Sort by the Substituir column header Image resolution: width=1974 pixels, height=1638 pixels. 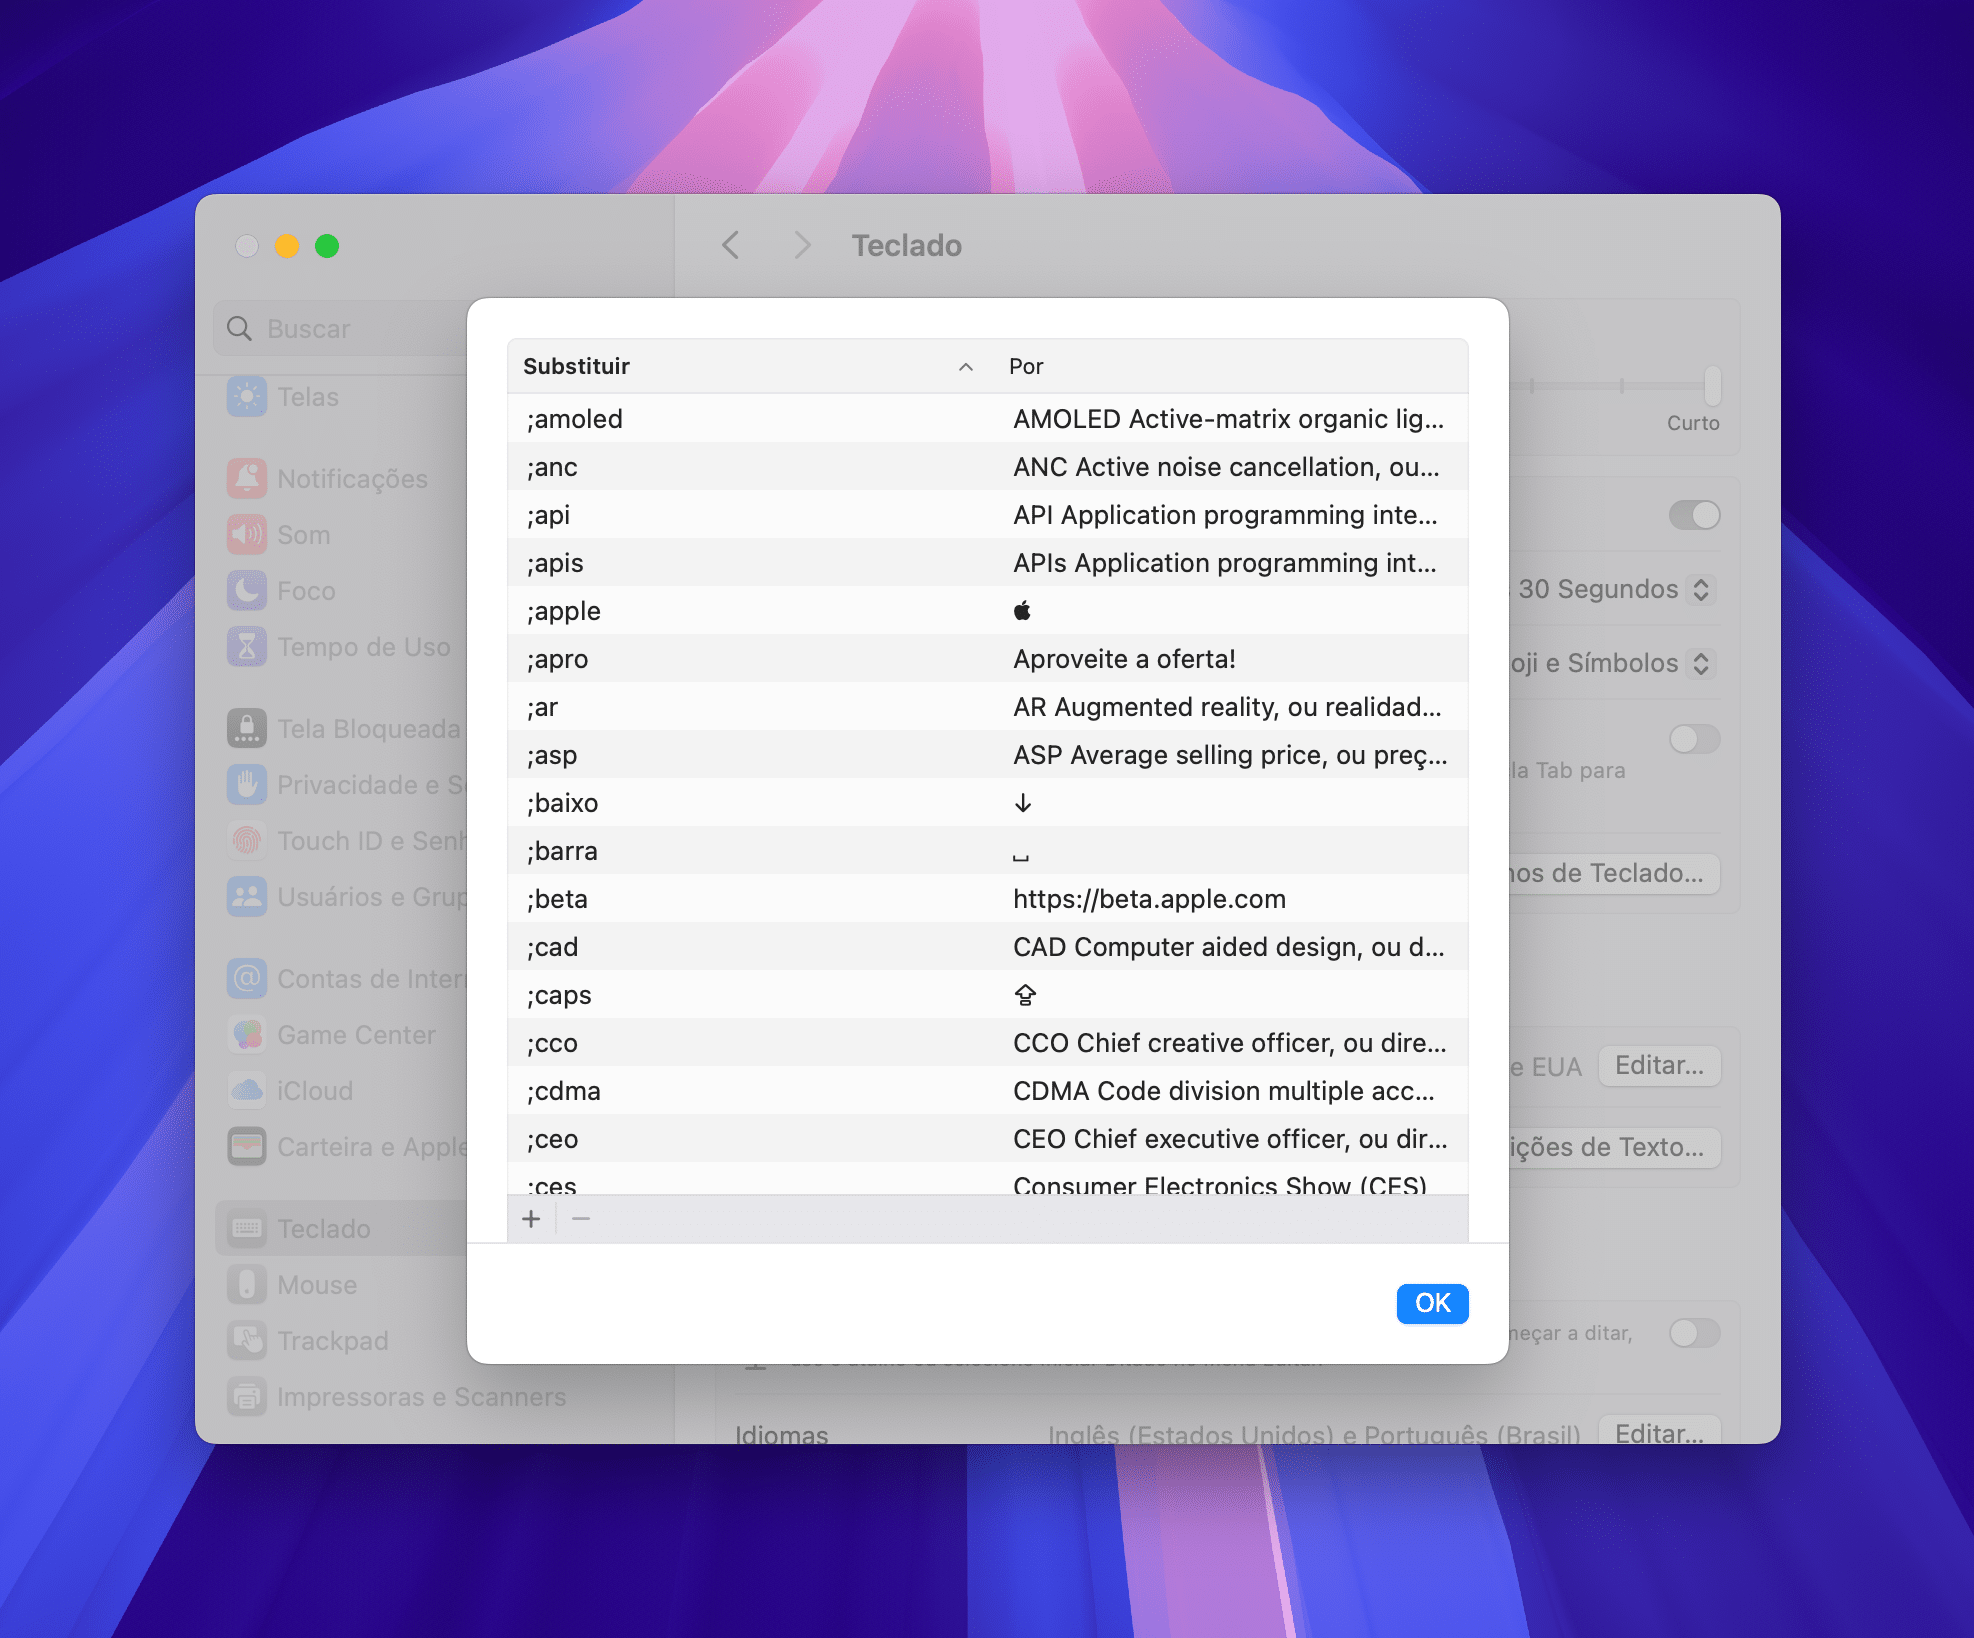pyautogui.click(x=748, y=366)
